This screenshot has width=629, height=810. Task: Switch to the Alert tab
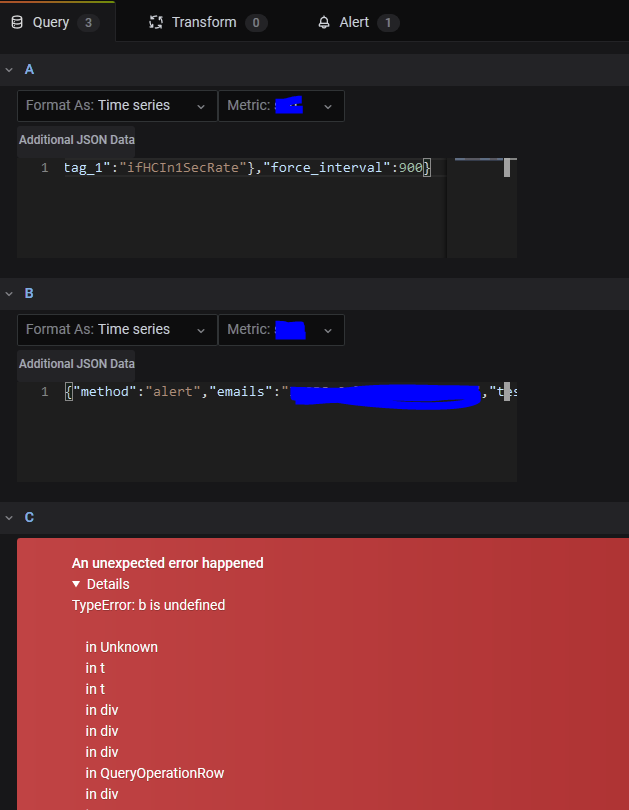[357, 20]
